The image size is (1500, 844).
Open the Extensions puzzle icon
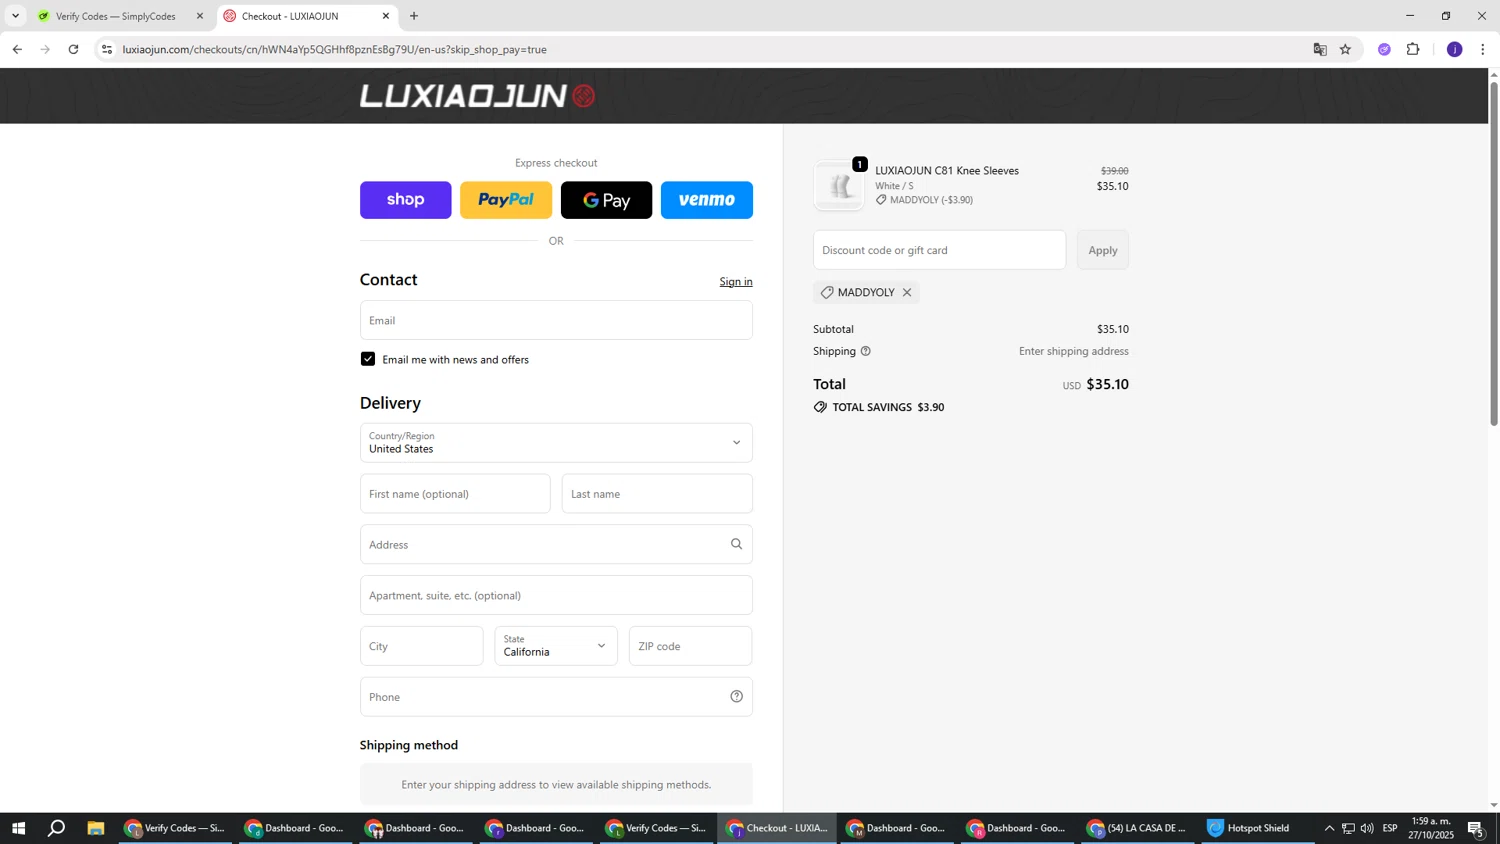pos(1413,49)
